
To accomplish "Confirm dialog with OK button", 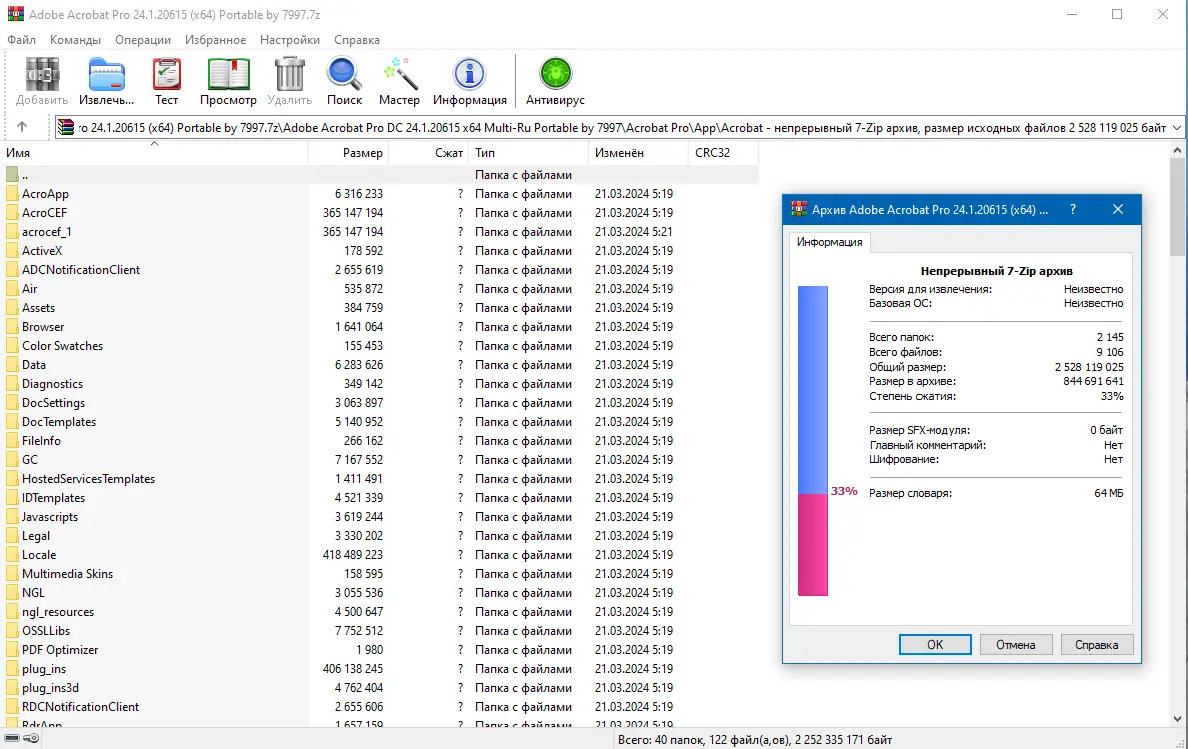I will point(934,644).
